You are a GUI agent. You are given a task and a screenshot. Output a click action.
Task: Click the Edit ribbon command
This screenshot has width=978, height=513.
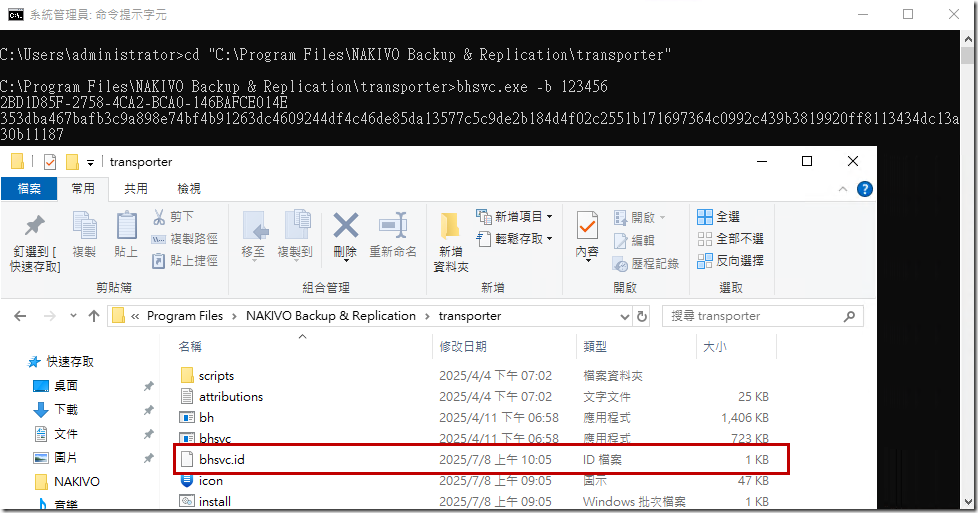pyautogui.click(x=634, y=240)
